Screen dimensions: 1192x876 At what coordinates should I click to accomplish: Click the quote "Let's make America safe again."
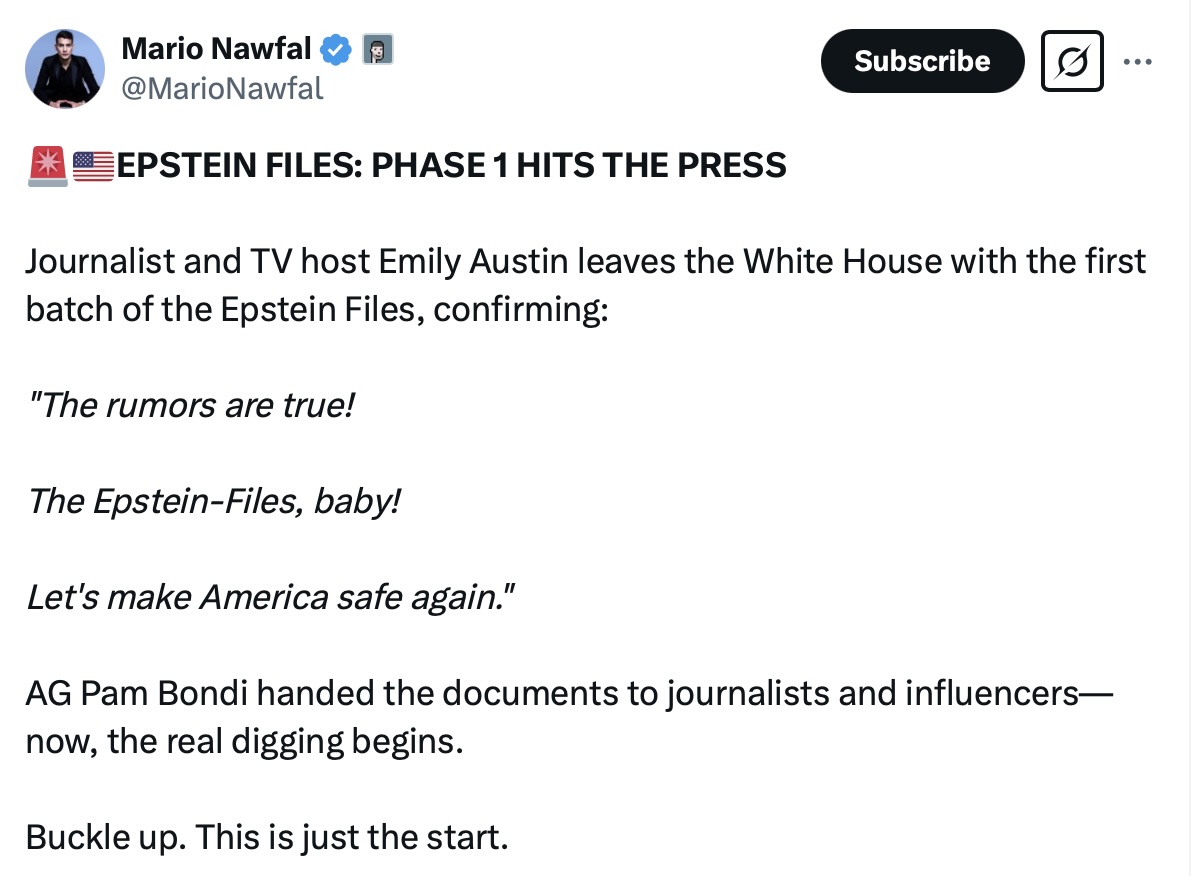click(x=270, y=597)
